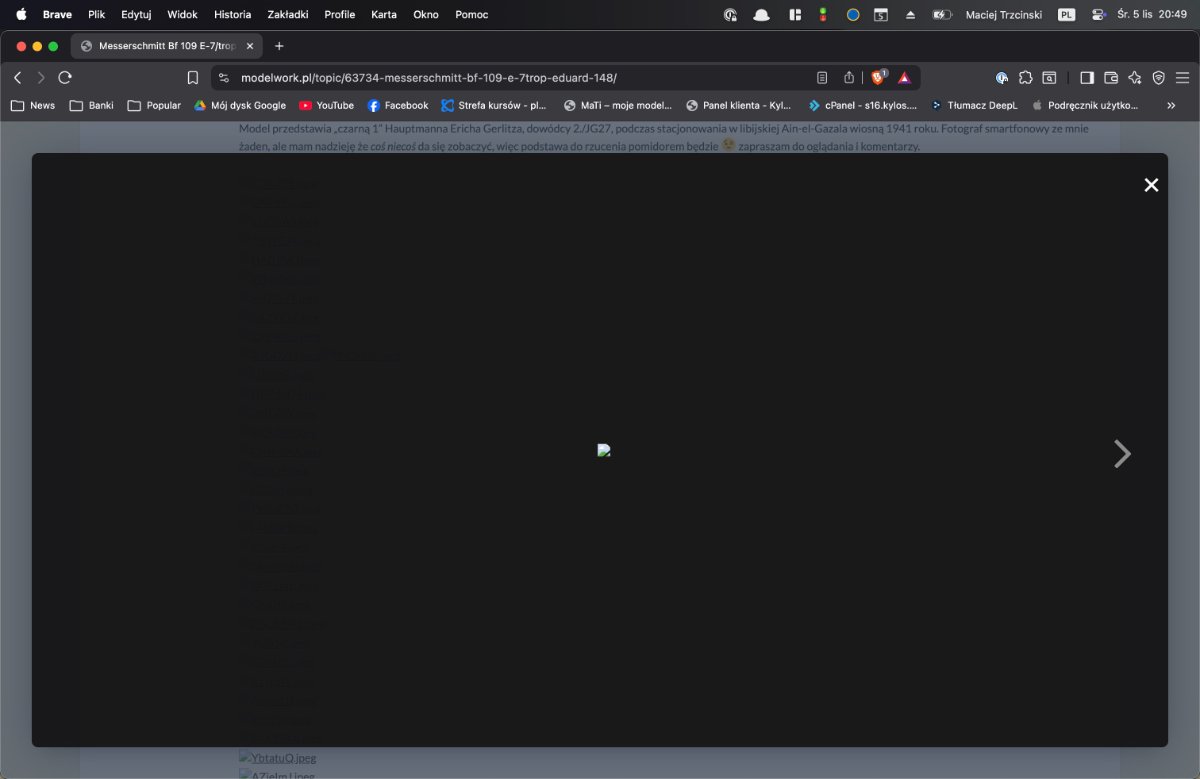Toggle the Brave VPN shield button
The width and height of the screenshot is (1200, 779).
(x=1159, y=77)
